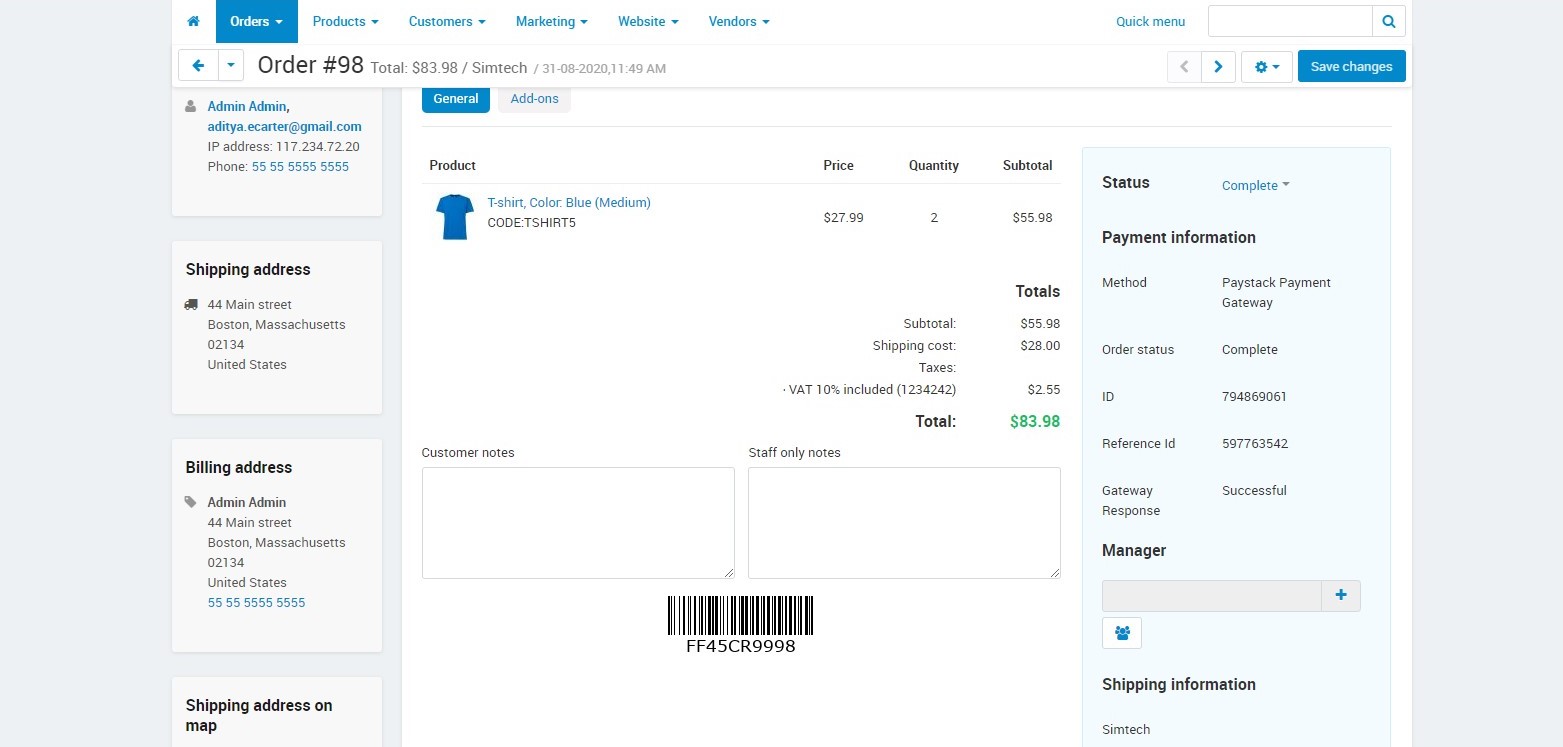Image resolution: width=1563 pixels, height=747 pixels.
Task: Click the product price $27.99
Action: pyautogui.click(x=843, y=217)
